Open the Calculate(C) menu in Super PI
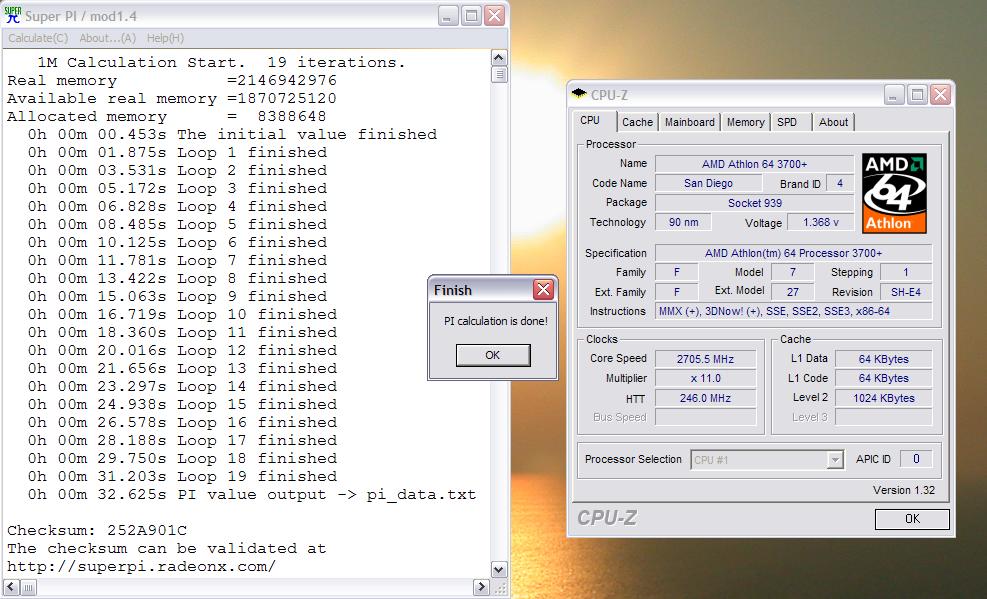 click(x=38, y=38)
